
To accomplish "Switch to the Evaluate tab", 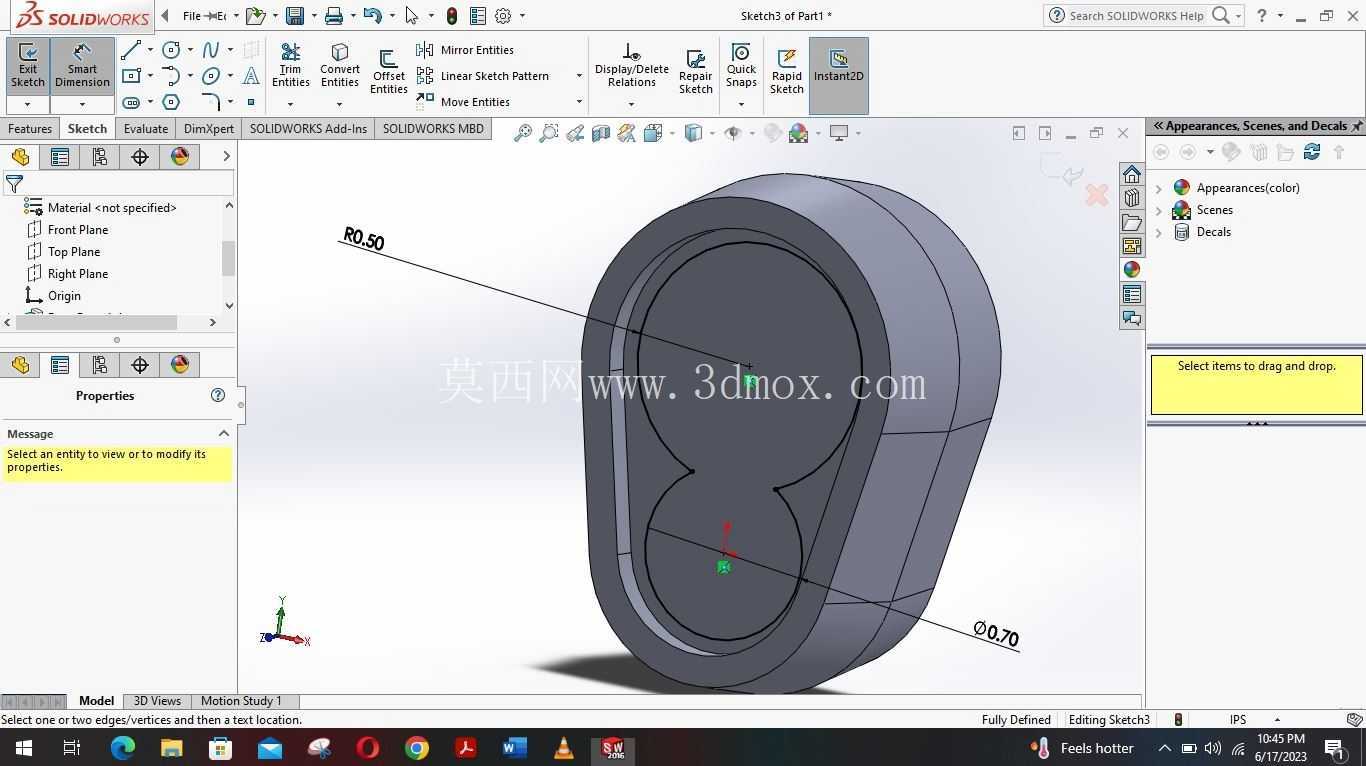I will (x=146, y=129).
